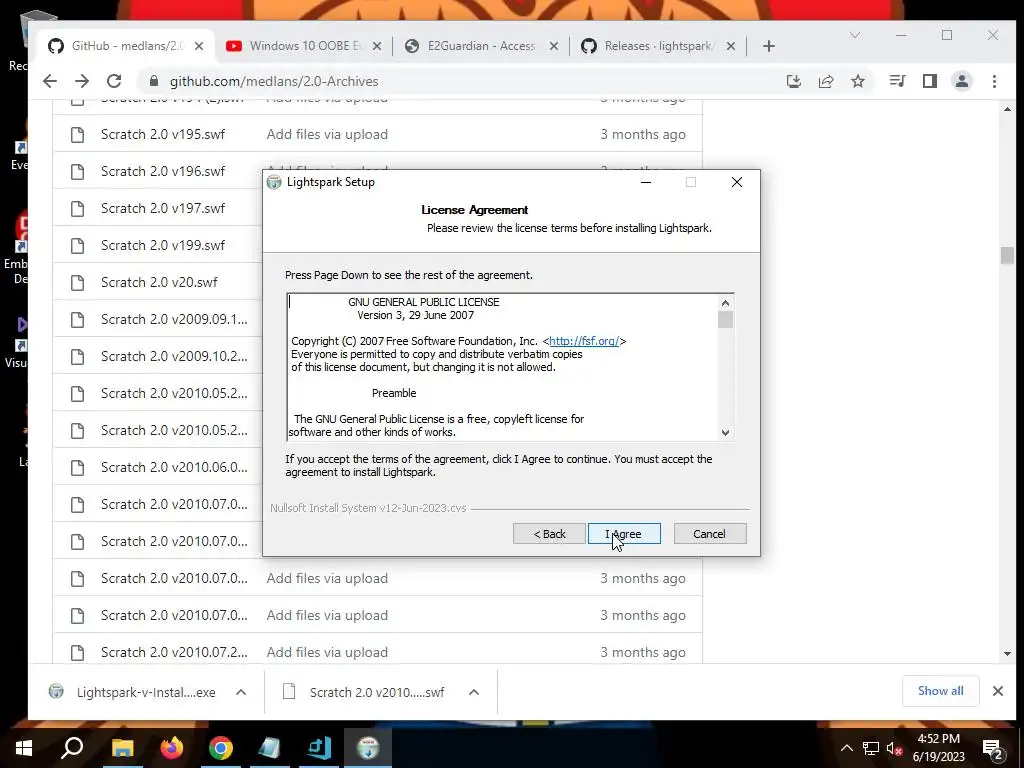Click the file icon beside Scratch 2.0 v195.swf

pos(78,135)
